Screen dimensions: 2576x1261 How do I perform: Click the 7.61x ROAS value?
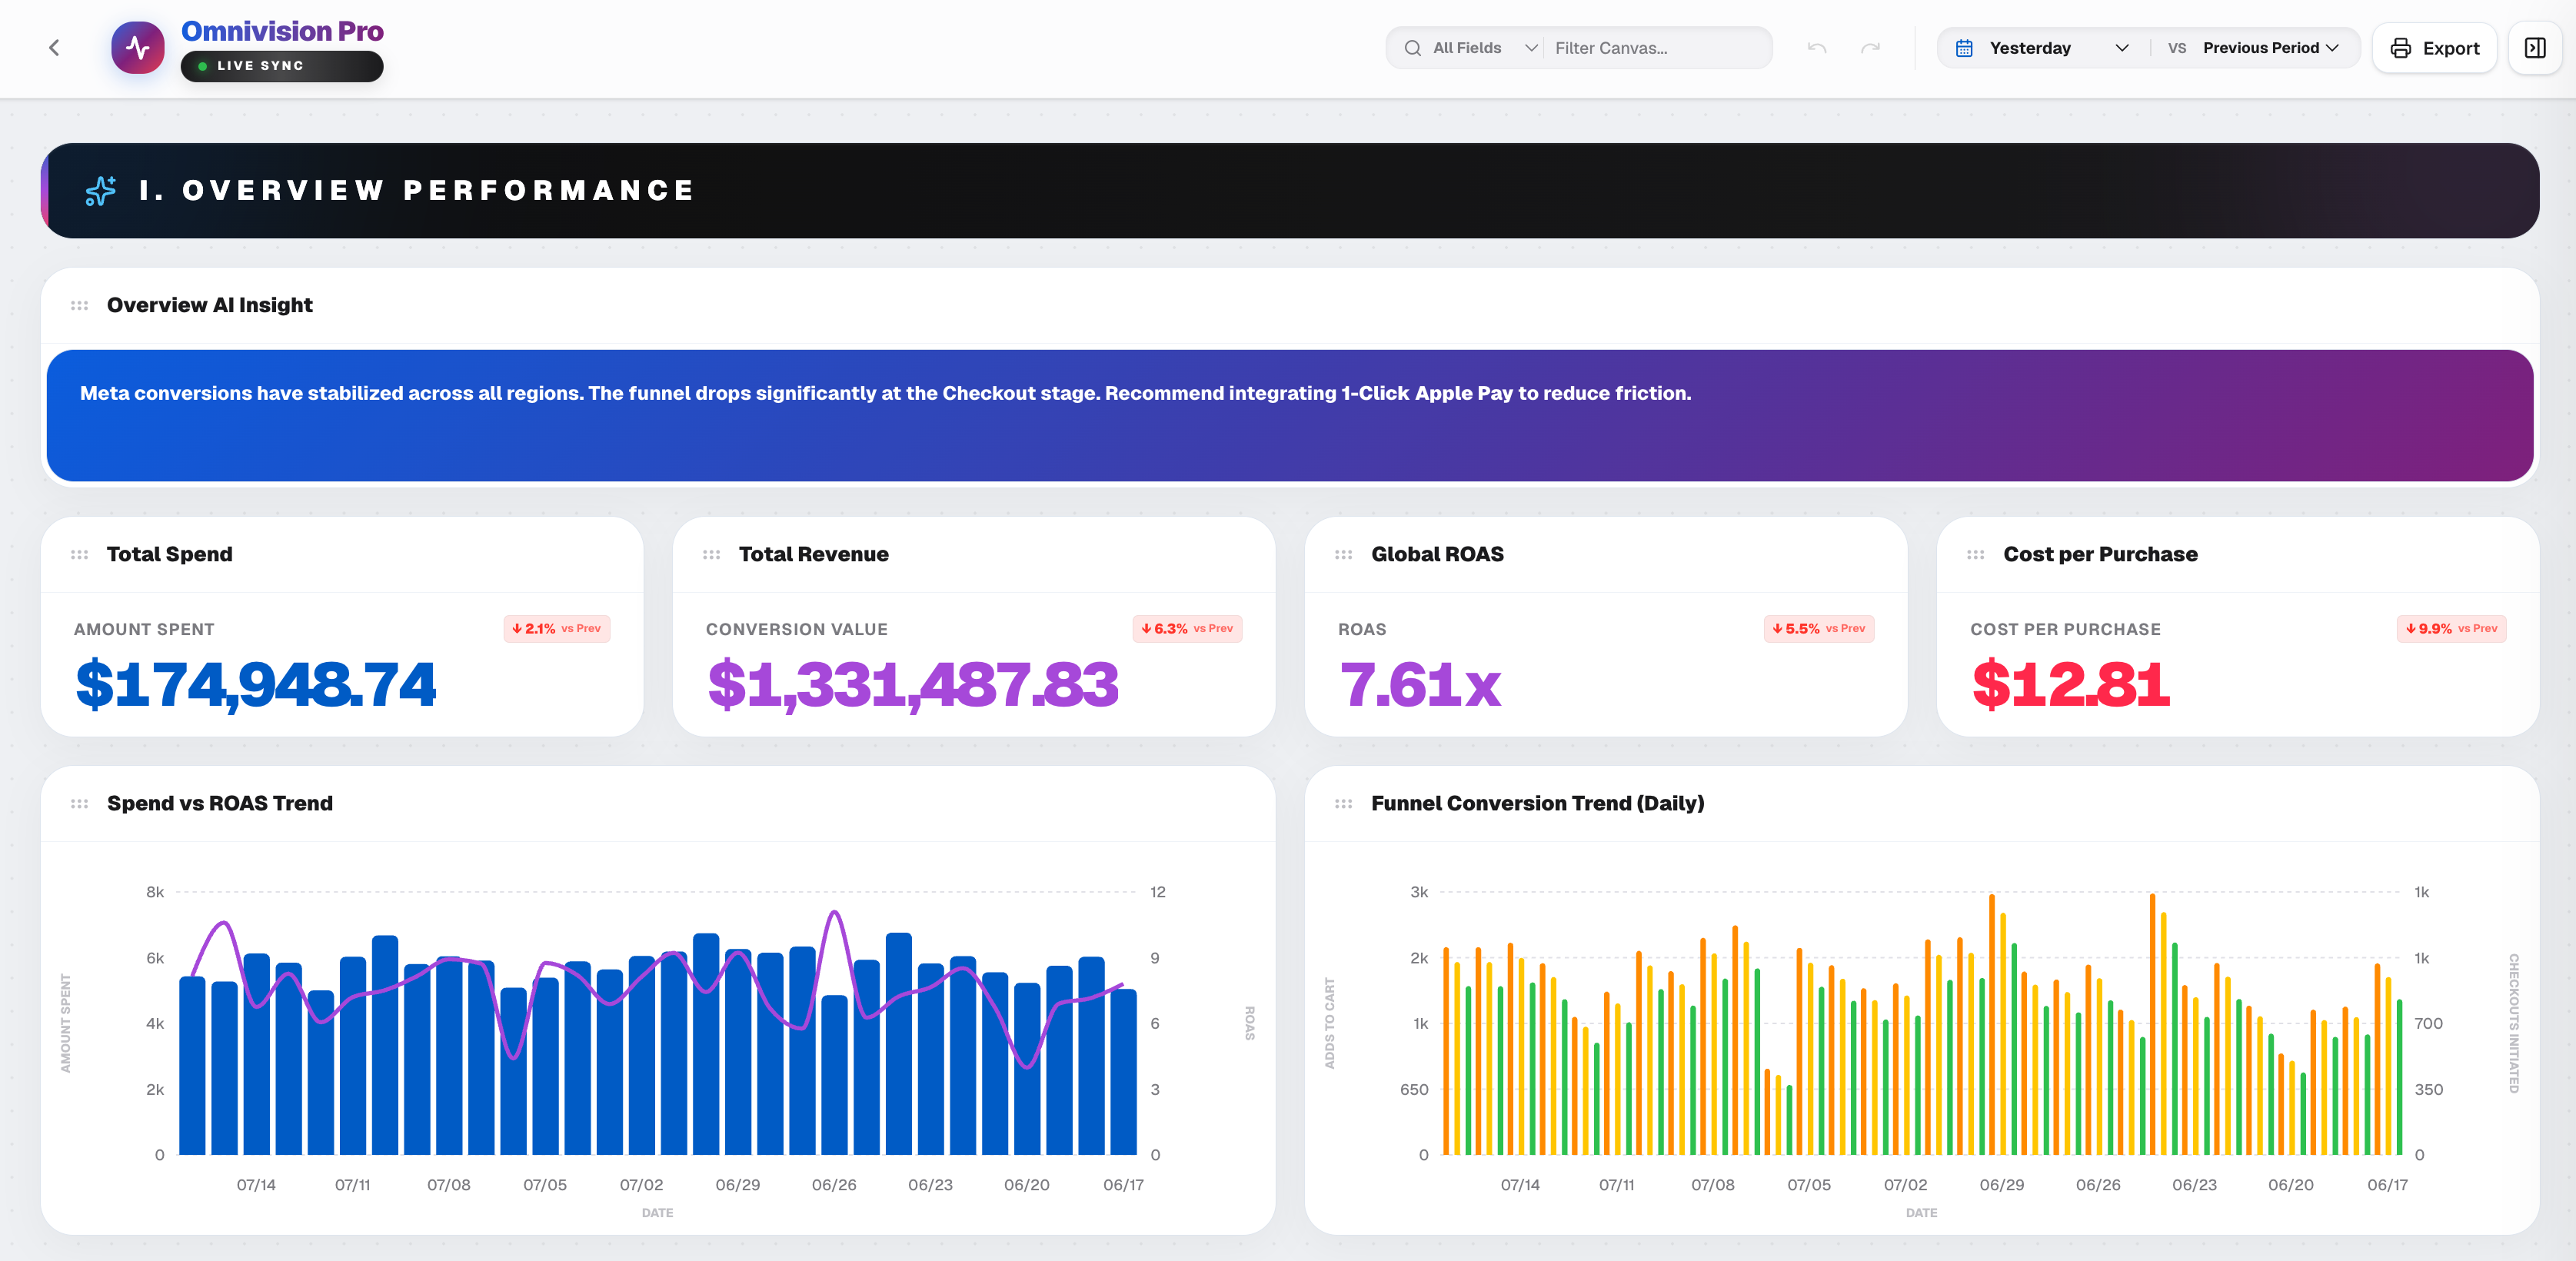pyautogui.click(x=1420, y=684)
